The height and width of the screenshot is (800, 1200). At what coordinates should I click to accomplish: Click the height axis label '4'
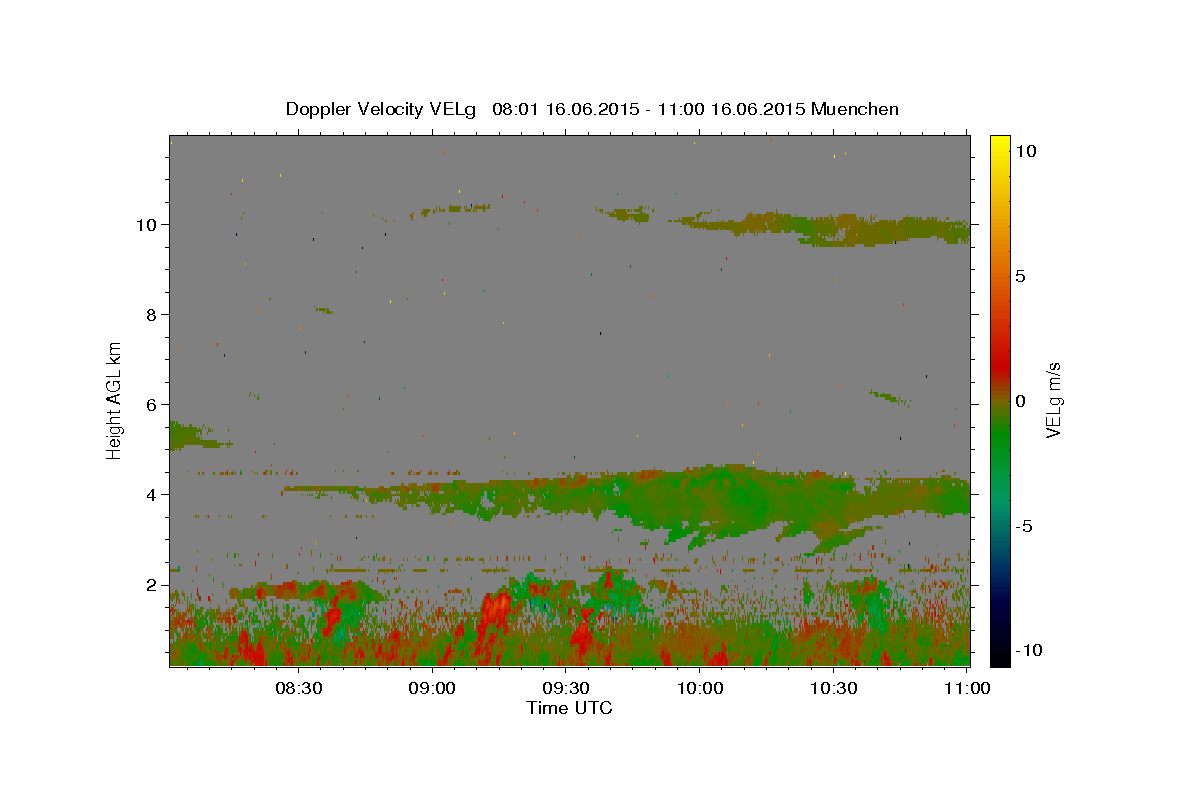pyautogui.click(x=151, y=494)
